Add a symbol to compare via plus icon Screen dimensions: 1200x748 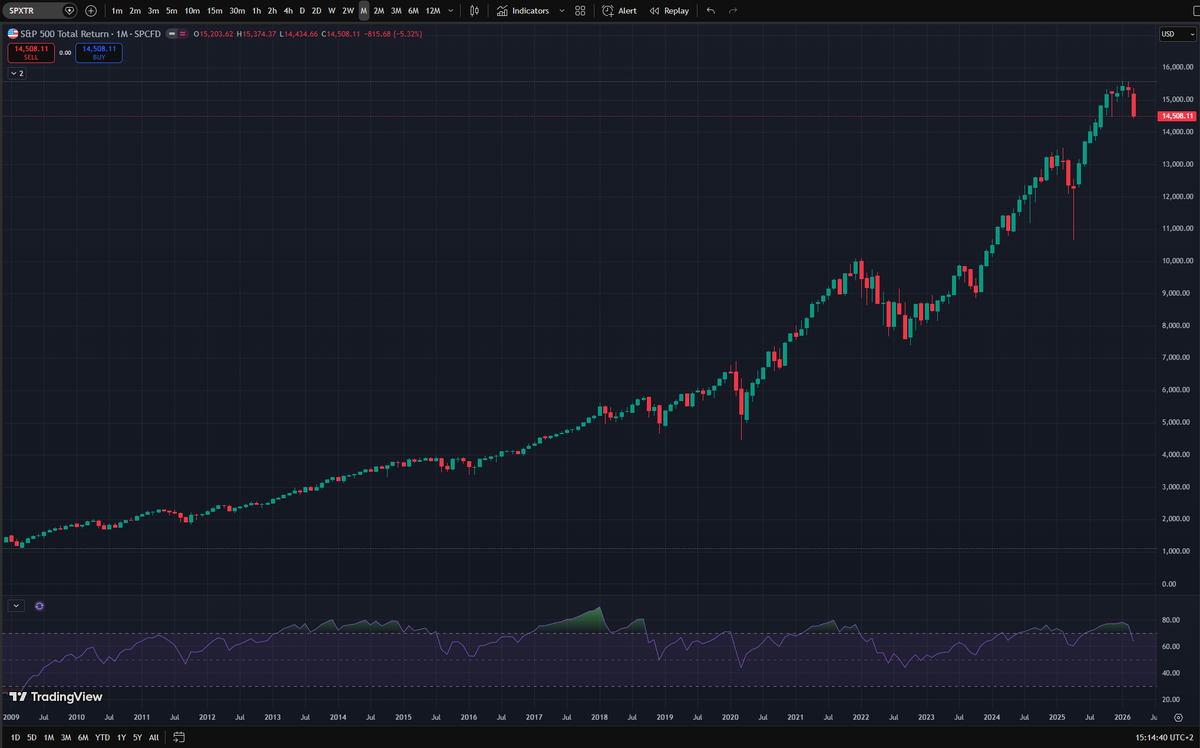[91, 10]
